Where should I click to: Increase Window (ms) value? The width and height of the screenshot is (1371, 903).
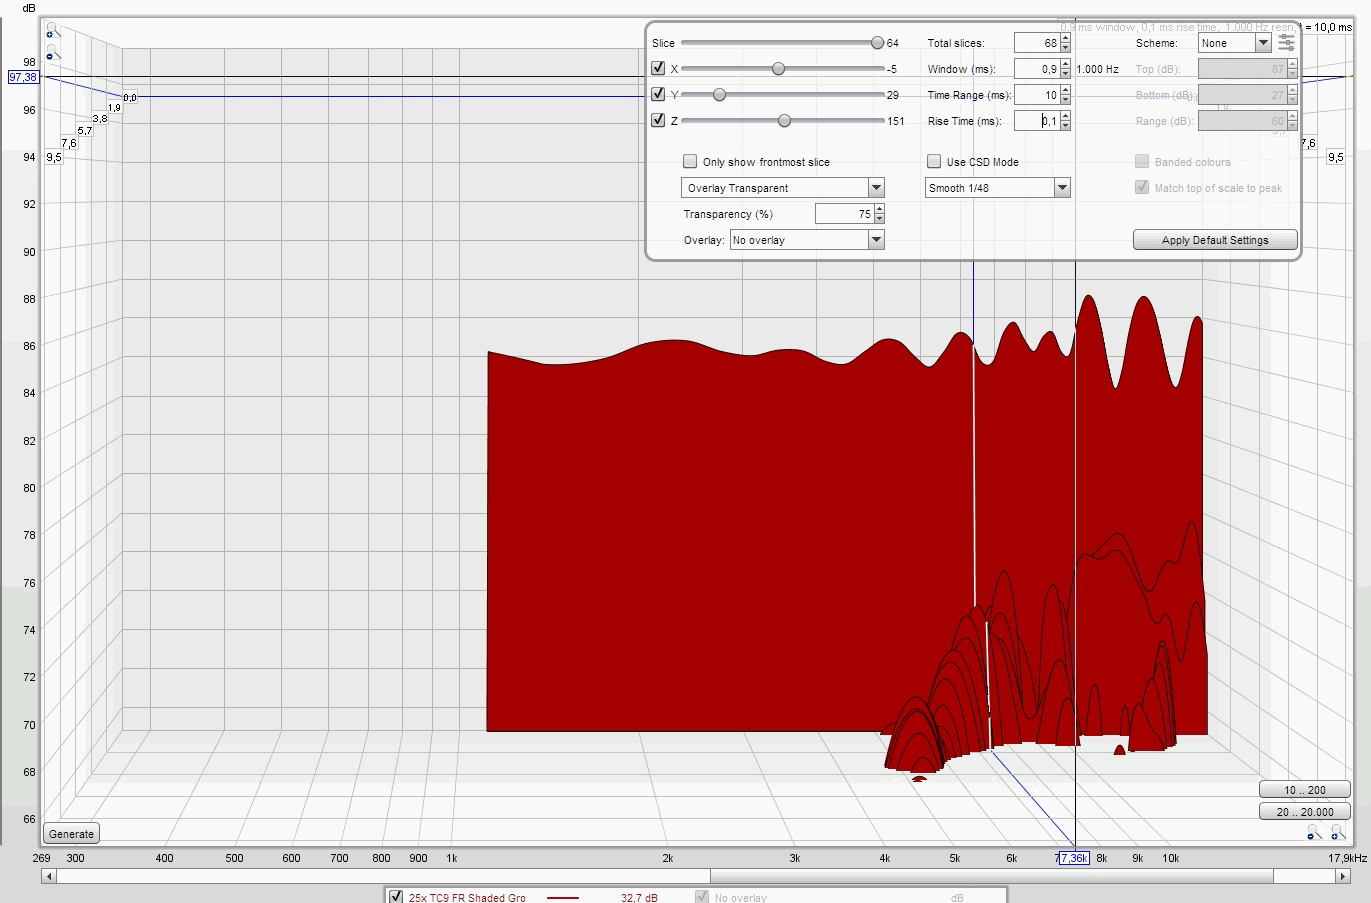(x=1065, y=64)
